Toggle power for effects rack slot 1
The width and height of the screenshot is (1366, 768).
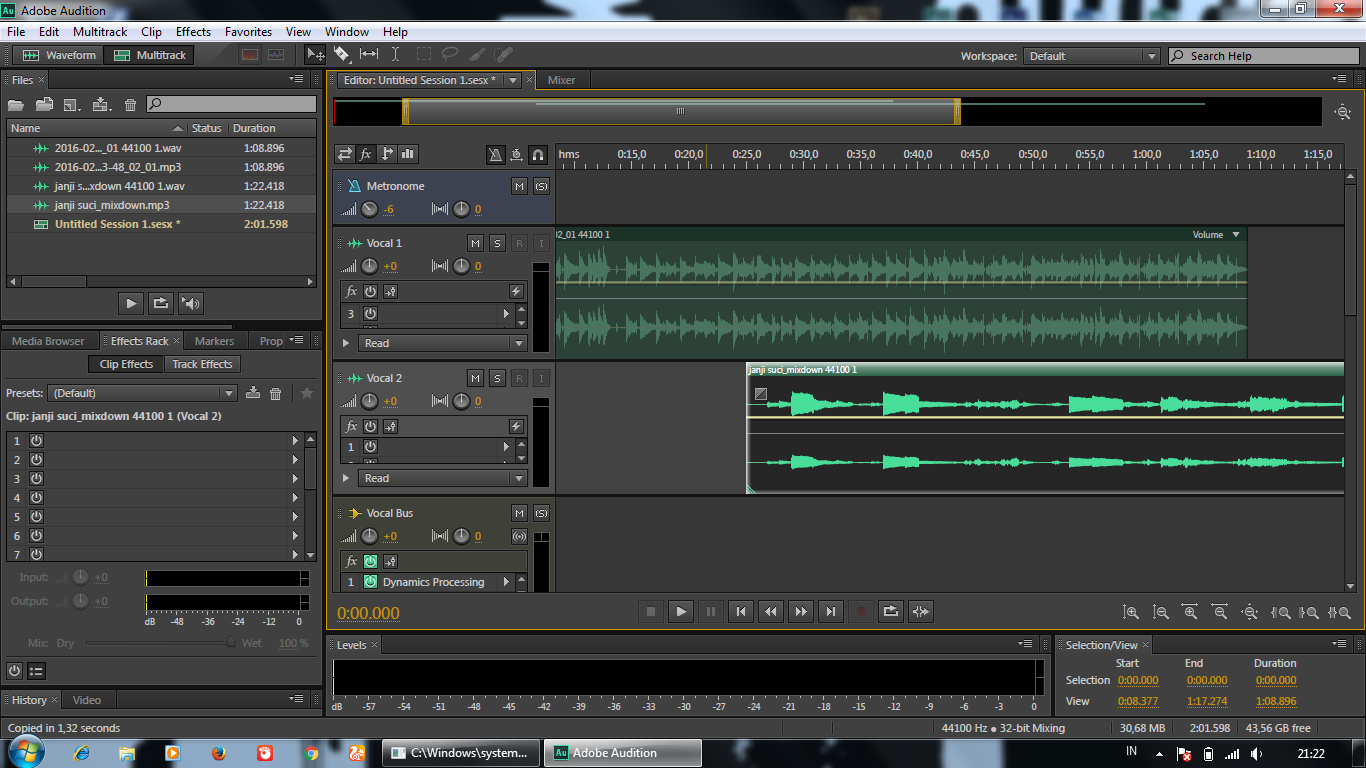(36, 441)
